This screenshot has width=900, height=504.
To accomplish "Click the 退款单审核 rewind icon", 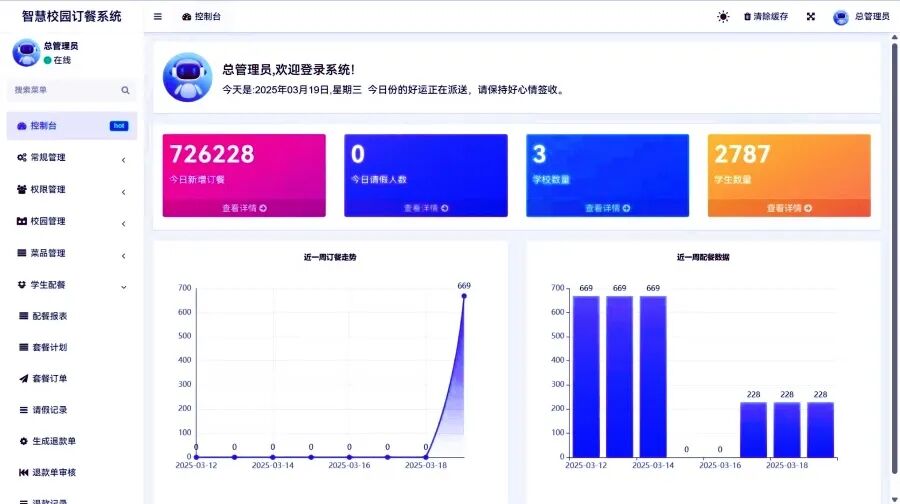I will click(24, 472).
